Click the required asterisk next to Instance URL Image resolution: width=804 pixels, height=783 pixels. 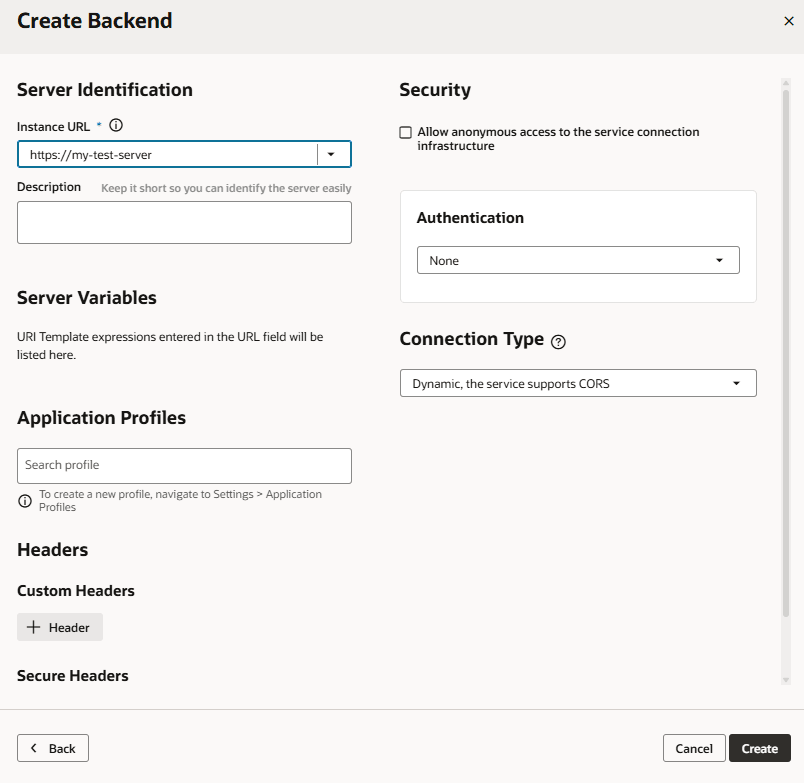100,126
